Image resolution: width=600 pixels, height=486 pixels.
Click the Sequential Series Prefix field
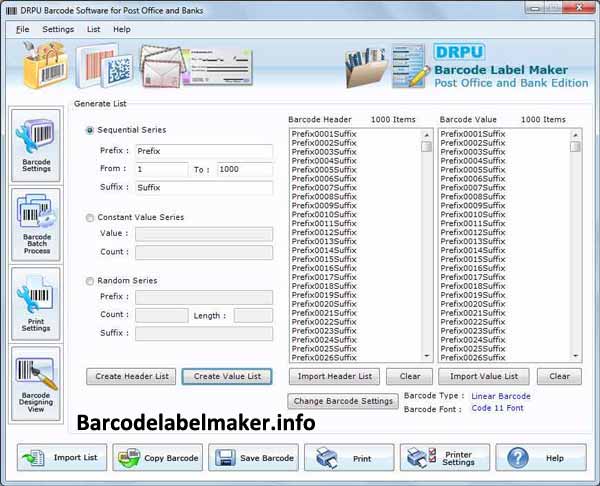pyautogui.click(x=204, y=151)
